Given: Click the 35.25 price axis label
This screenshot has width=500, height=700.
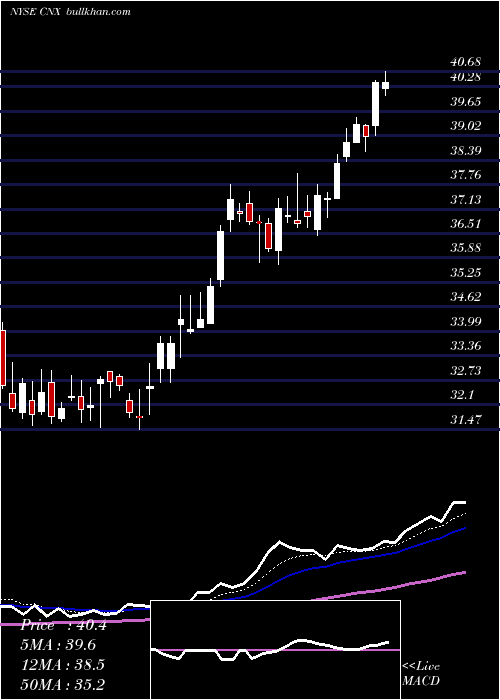Looking at the screenshot, I should tap(466, 272).
